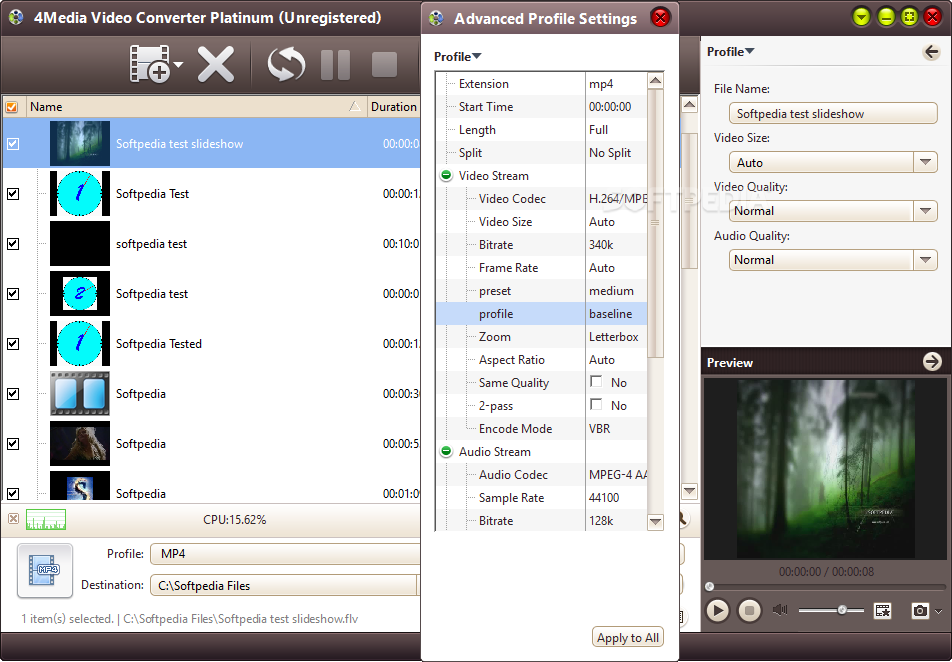Select the Softpedia test slideshow thumbnail

(80, 143)
